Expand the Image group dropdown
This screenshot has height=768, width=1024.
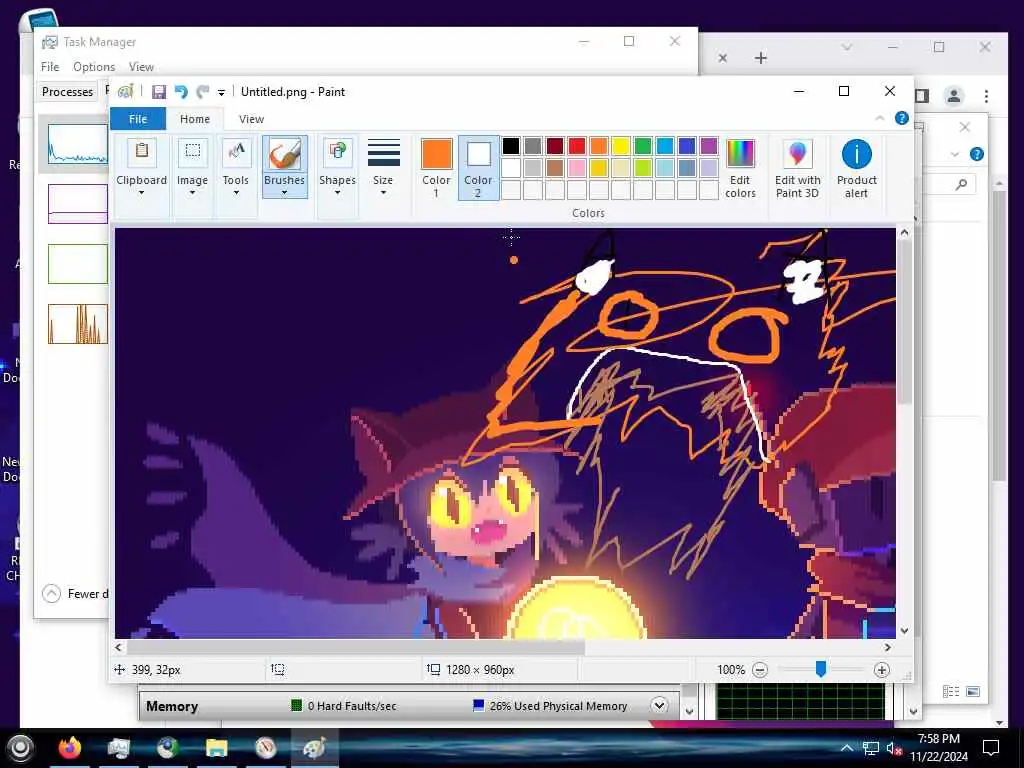tap(192, 193)
